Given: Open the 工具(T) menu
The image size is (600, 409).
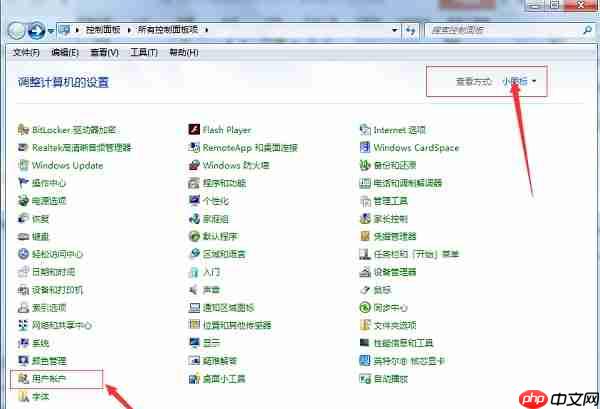Looking at the screenshot, I should 144,52.
